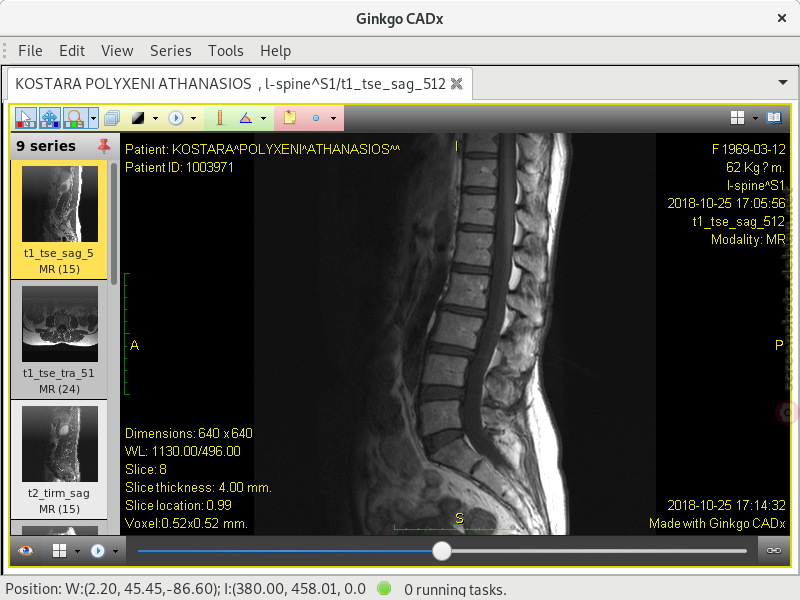Click the 'Slice thickness: 4.00 mm.' text
The width and height of the screenshot is (800, 600).
(198, 488)
